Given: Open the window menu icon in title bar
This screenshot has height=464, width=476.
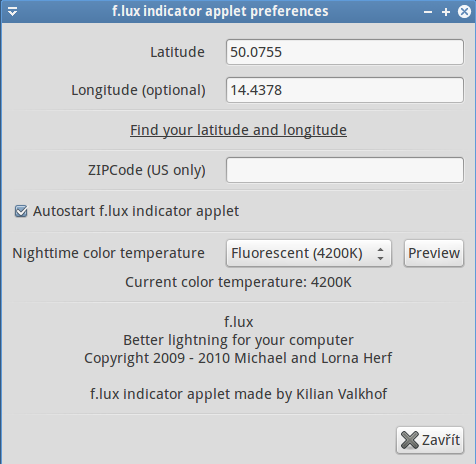Looking at the screenshot, I should point(12,12).
